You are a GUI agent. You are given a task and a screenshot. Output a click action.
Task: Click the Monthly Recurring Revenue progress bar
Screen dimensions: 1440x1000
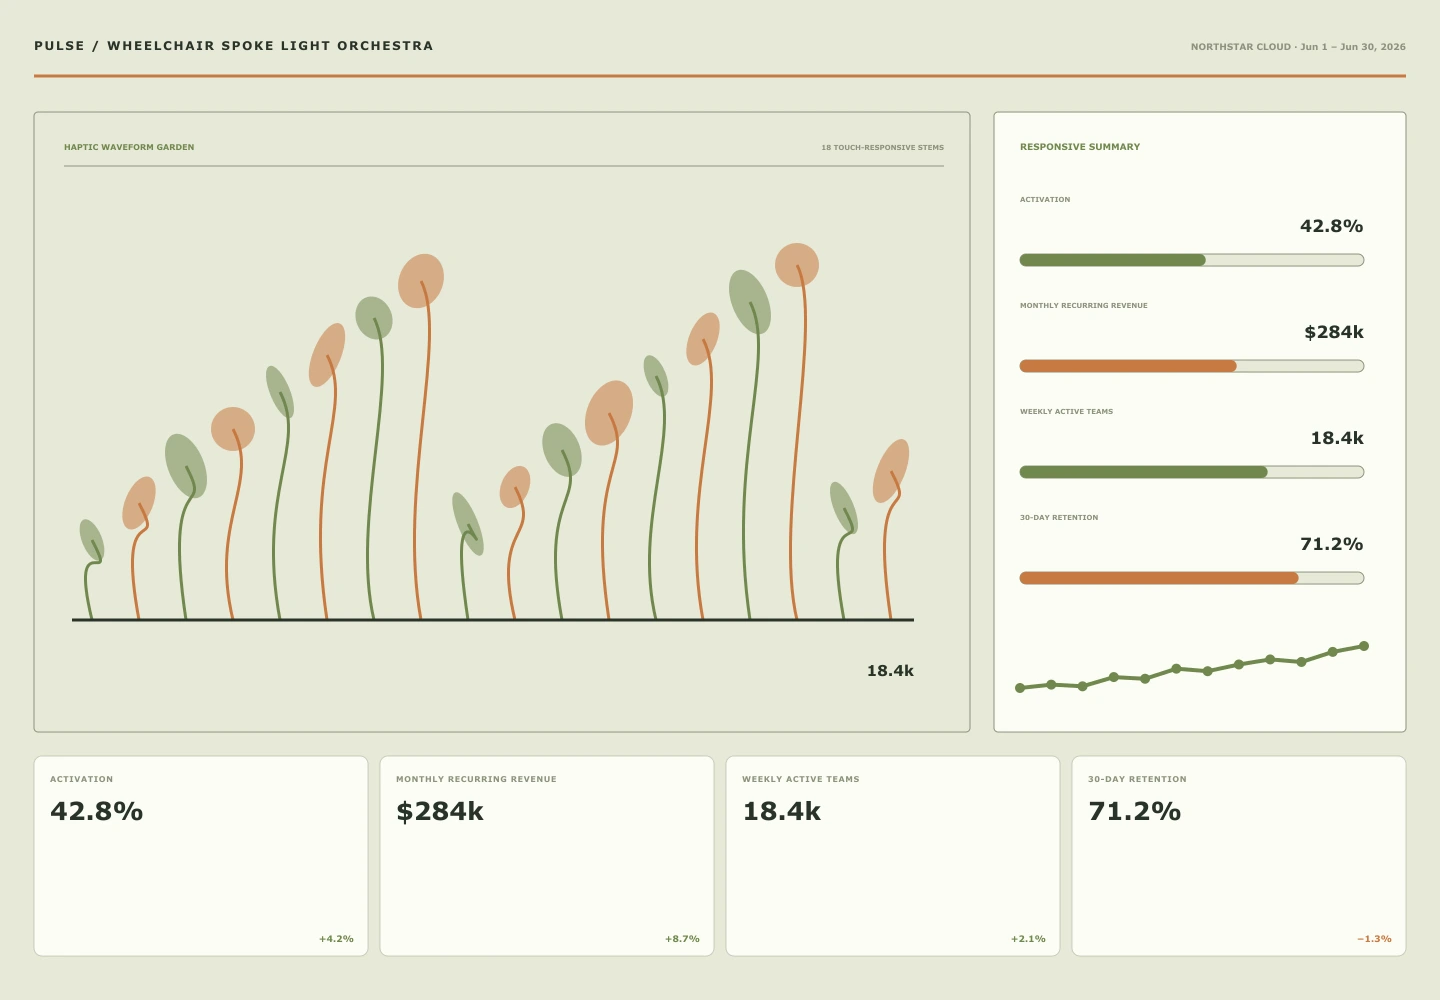click(1192, 366)
